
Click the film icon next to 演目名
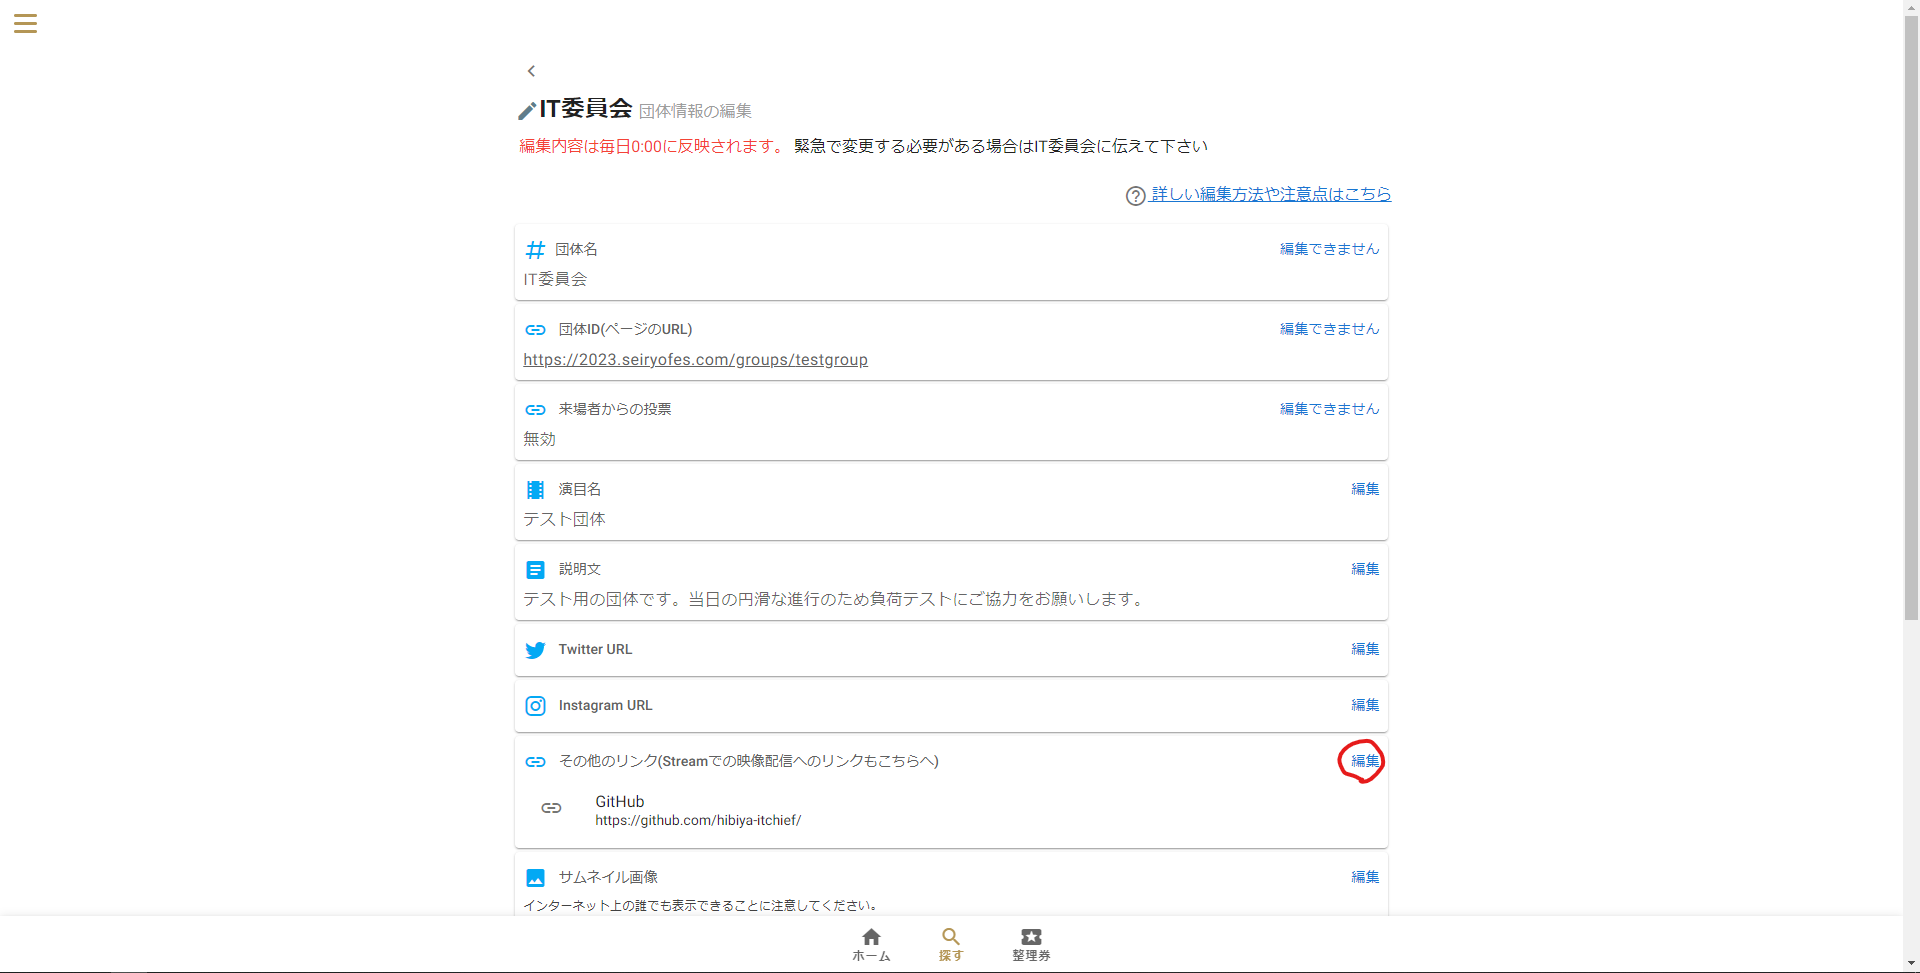point(535,490)
